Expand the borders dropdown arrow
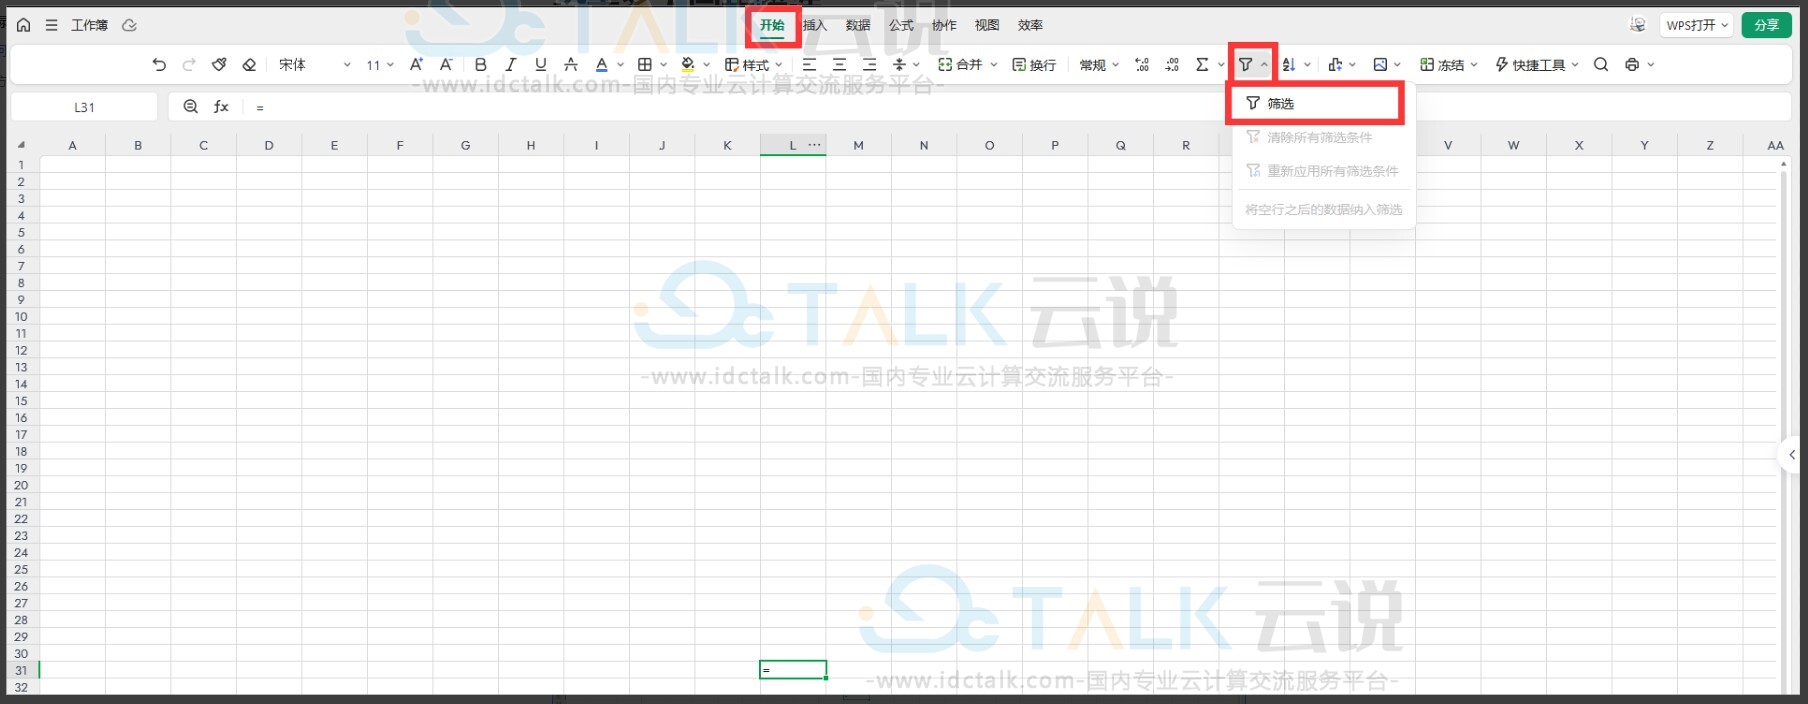The height and width of the screenshot is (704, 1808). (663, 65)
